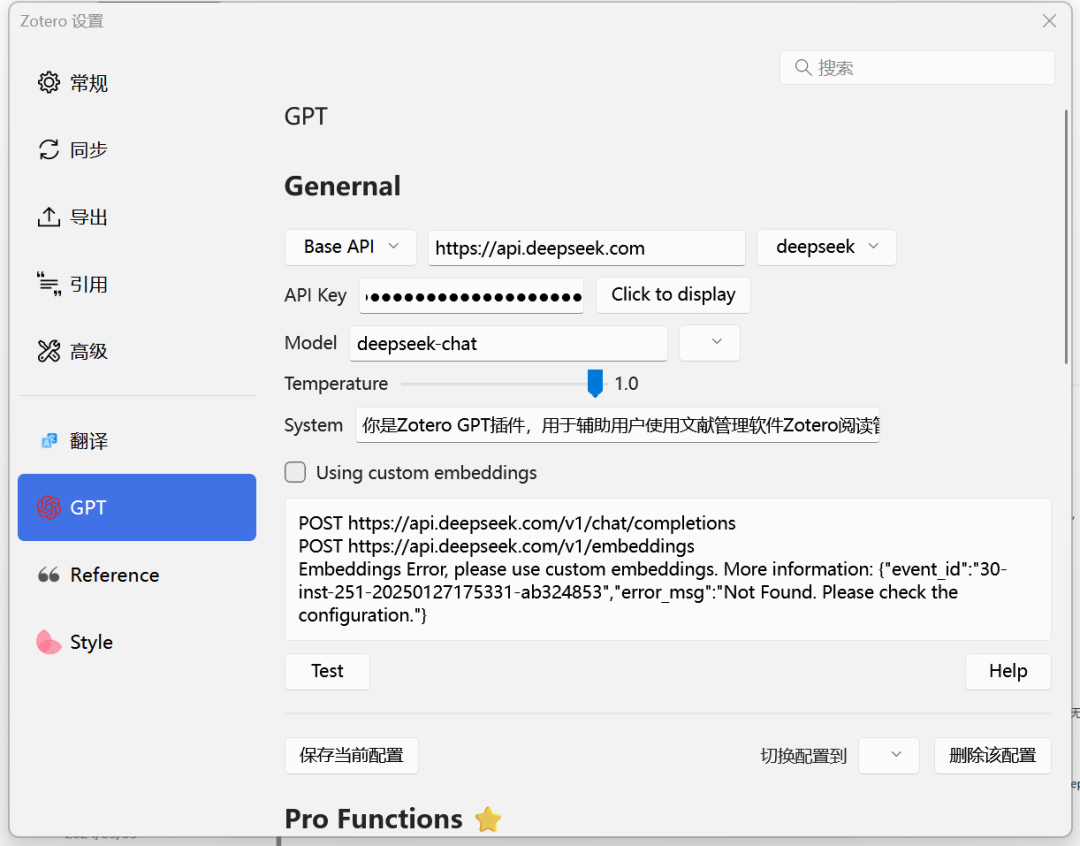Click the 保存当前配置 button
The width and height of the screenshot is (1080, 846).
click(351, 755)
